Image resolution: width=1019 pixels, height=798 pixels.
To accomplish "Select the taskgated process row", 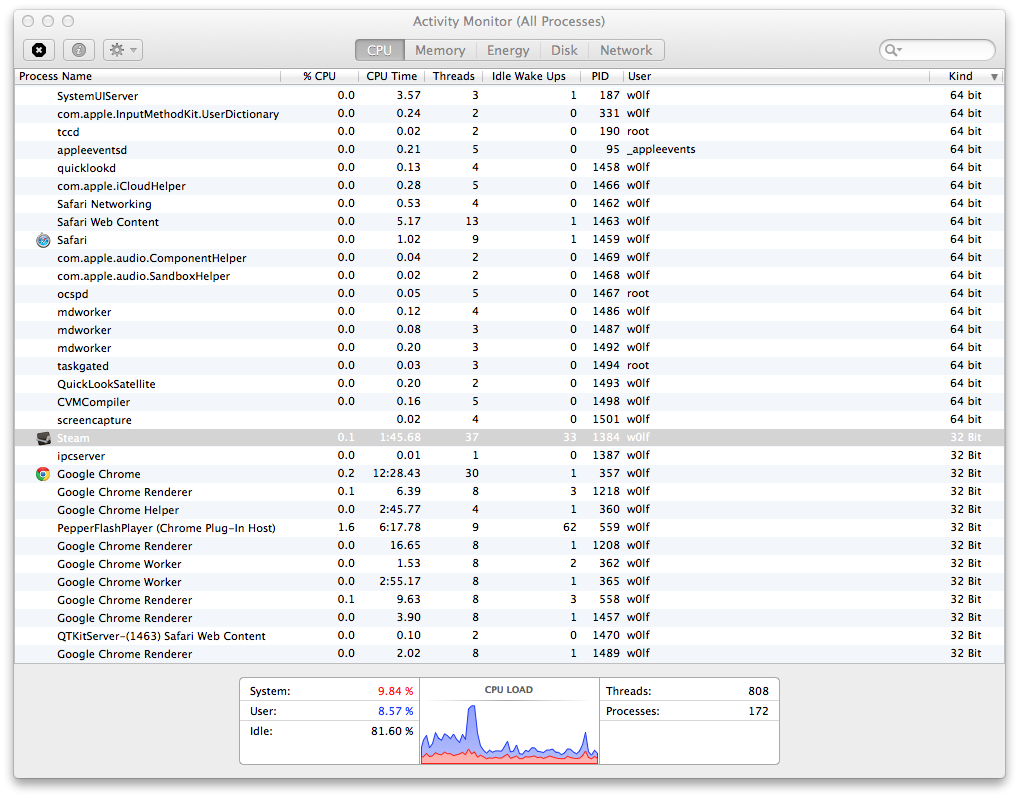I will point(510,366).
